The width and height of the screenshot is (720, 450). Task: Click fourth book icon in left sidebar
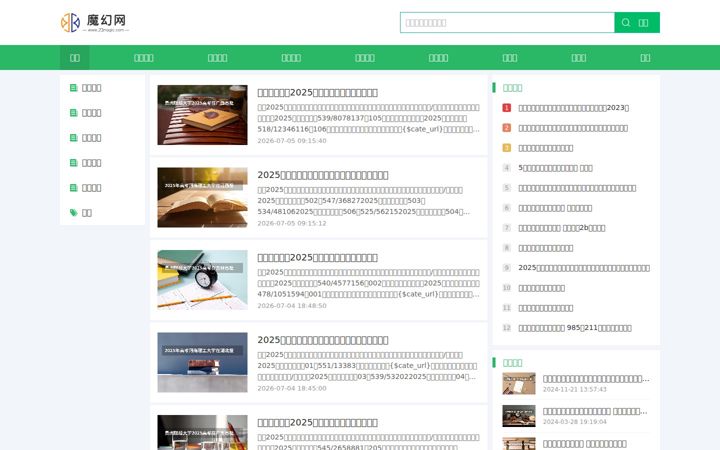pos(73,163)
